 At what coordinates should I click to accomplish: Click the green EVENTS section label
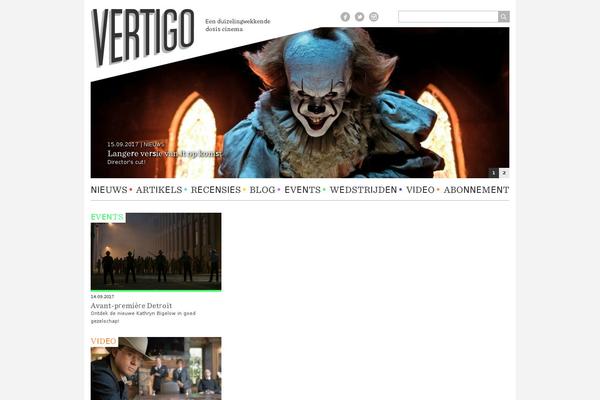(107, 217)
